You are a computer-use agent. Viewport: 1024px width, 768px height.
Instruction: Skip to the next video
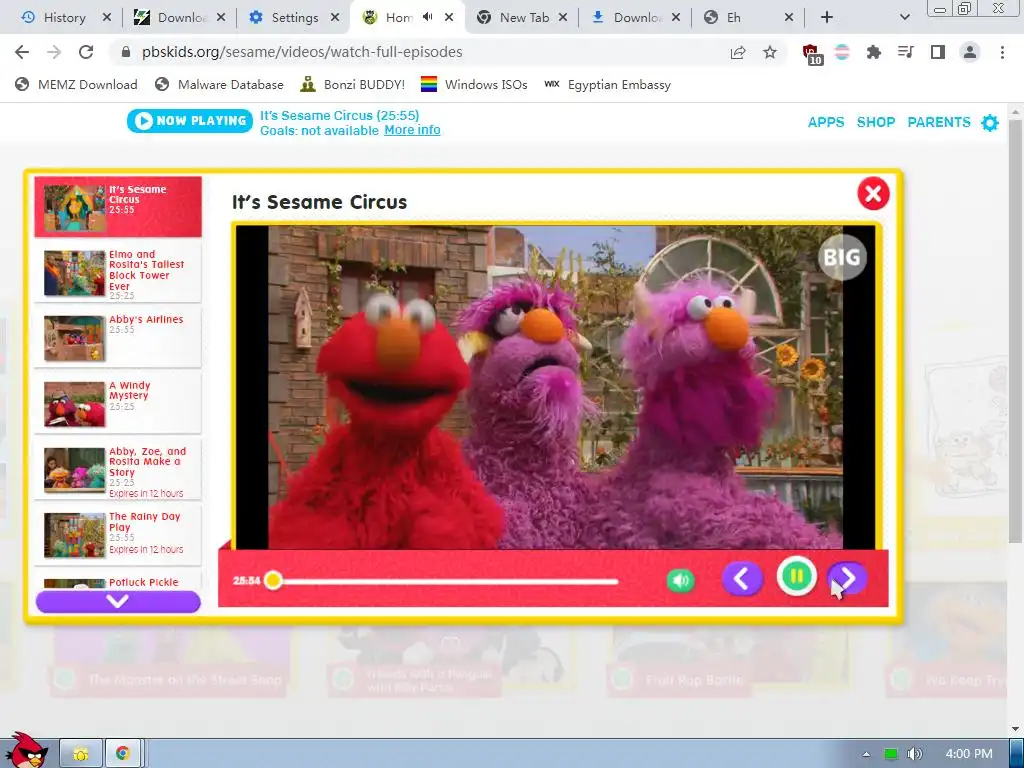(847, 578)
